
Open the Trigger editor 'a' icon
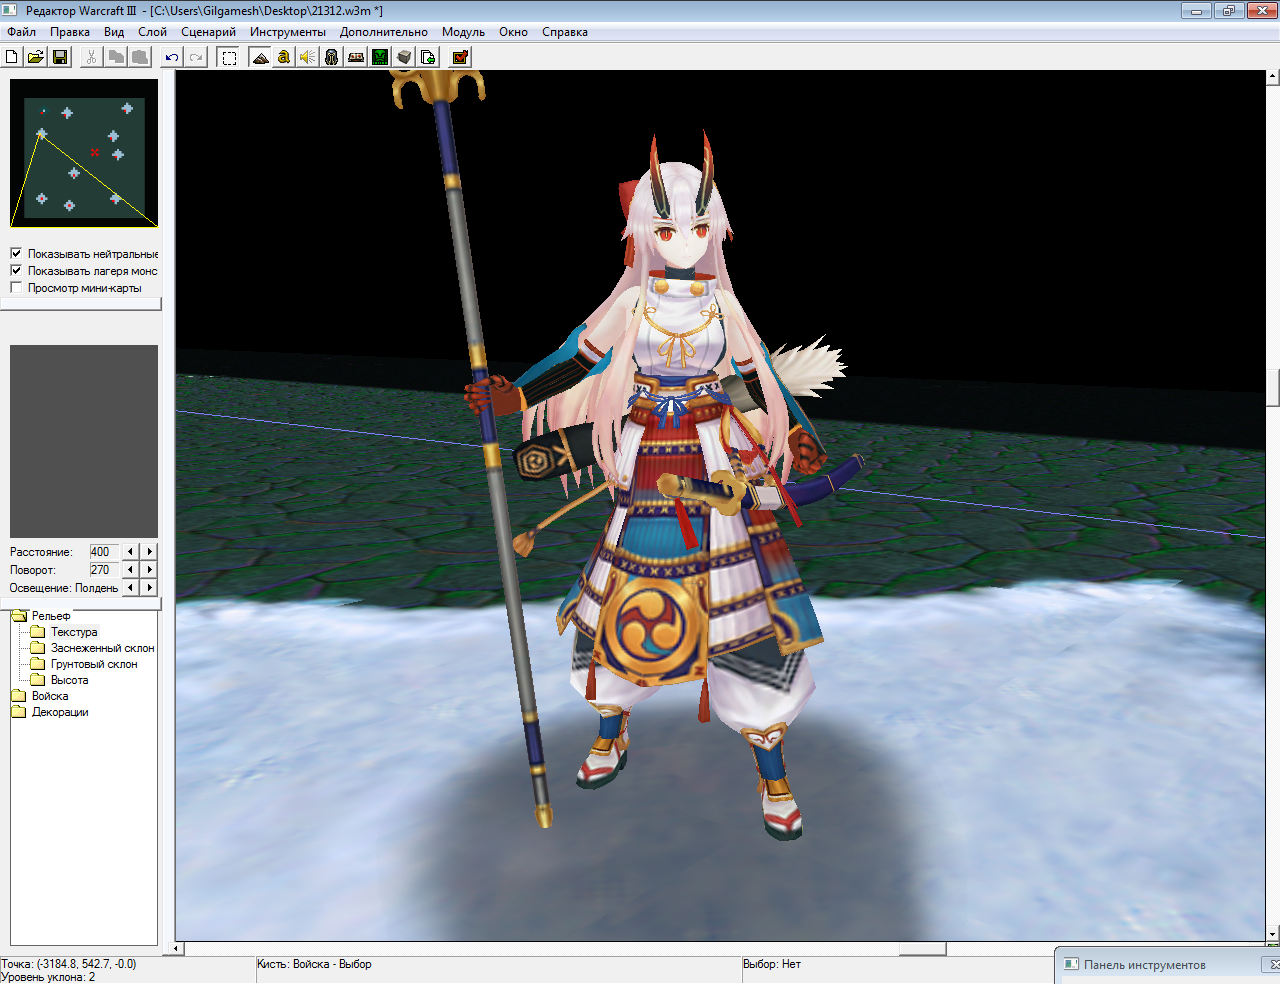pos(284,57)
